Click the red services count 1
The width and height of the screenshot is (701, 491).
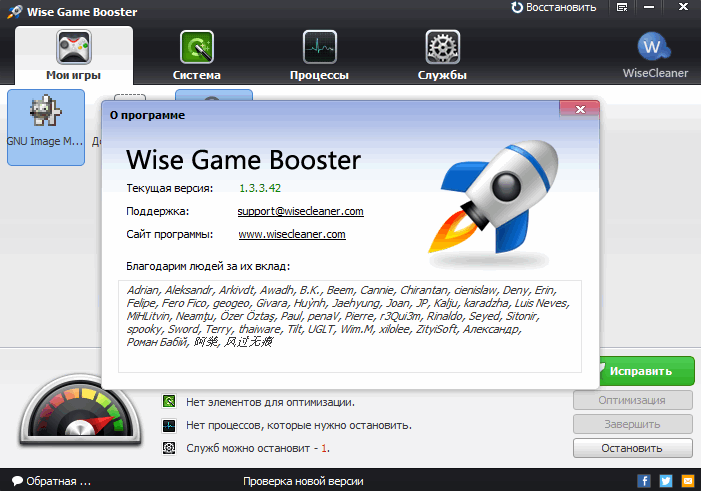[325, 448]
